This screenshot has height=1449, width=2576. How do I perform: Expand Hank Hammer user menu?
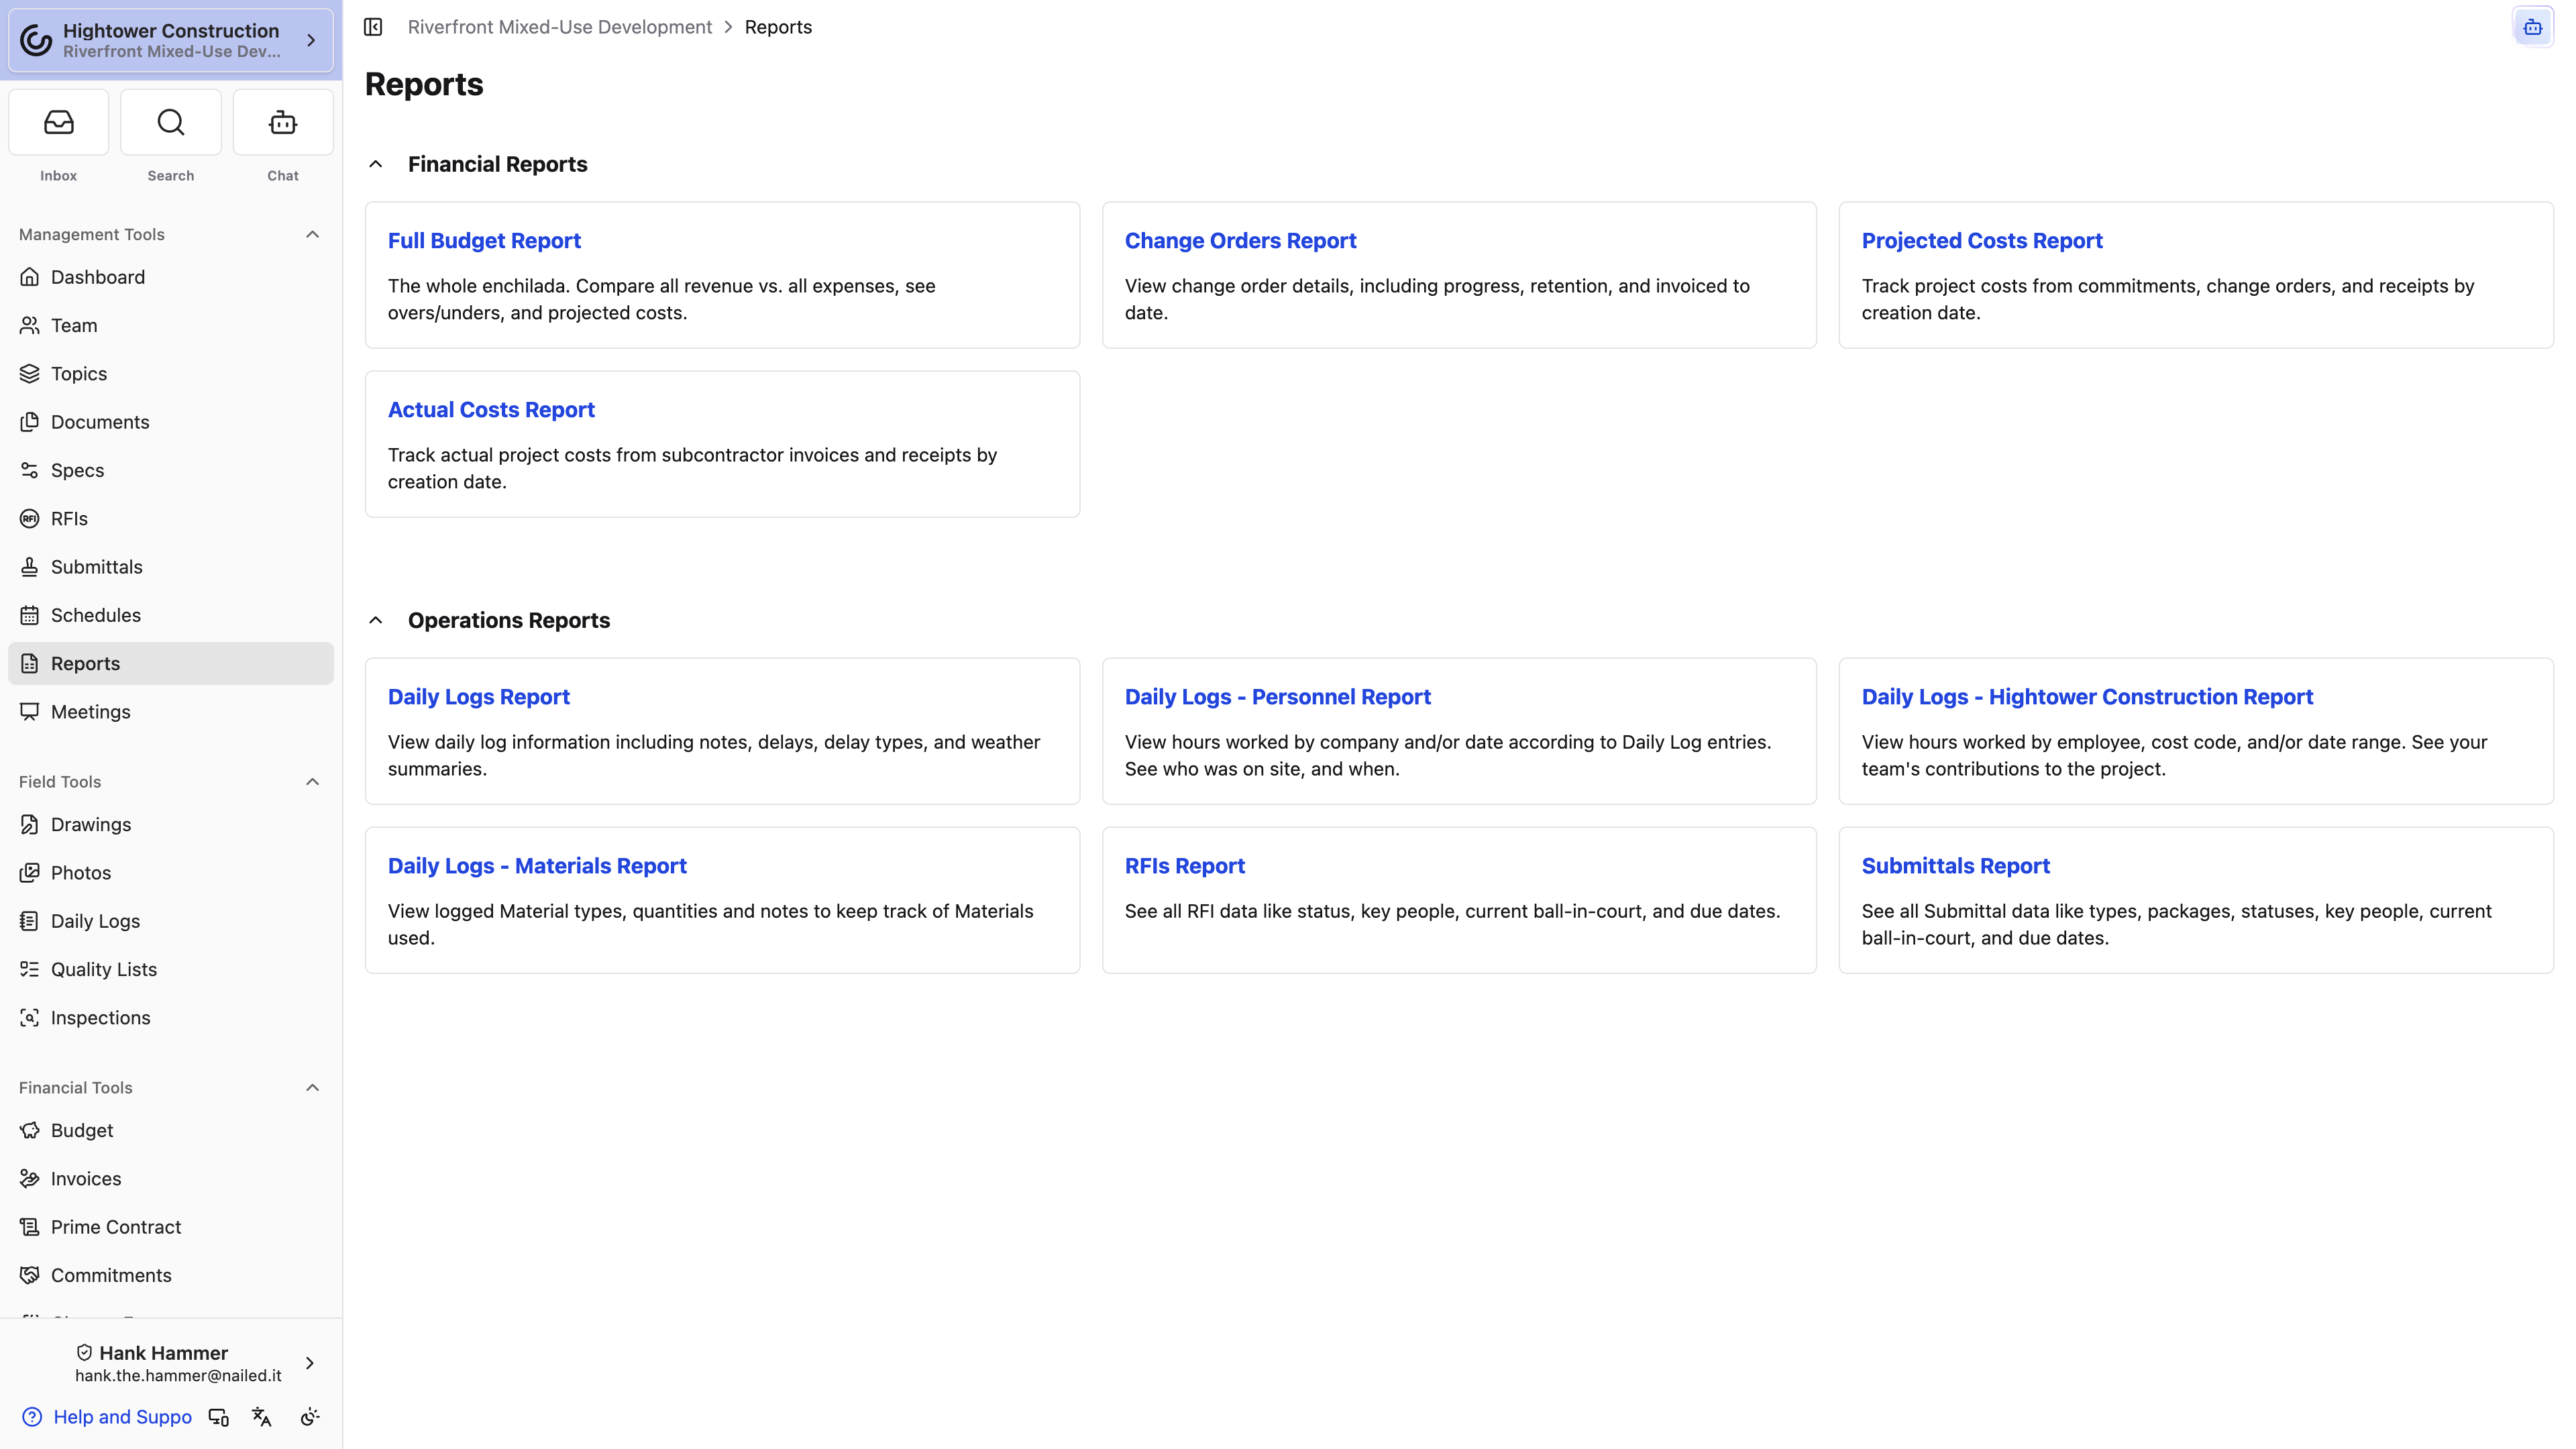coord(310,1363)
